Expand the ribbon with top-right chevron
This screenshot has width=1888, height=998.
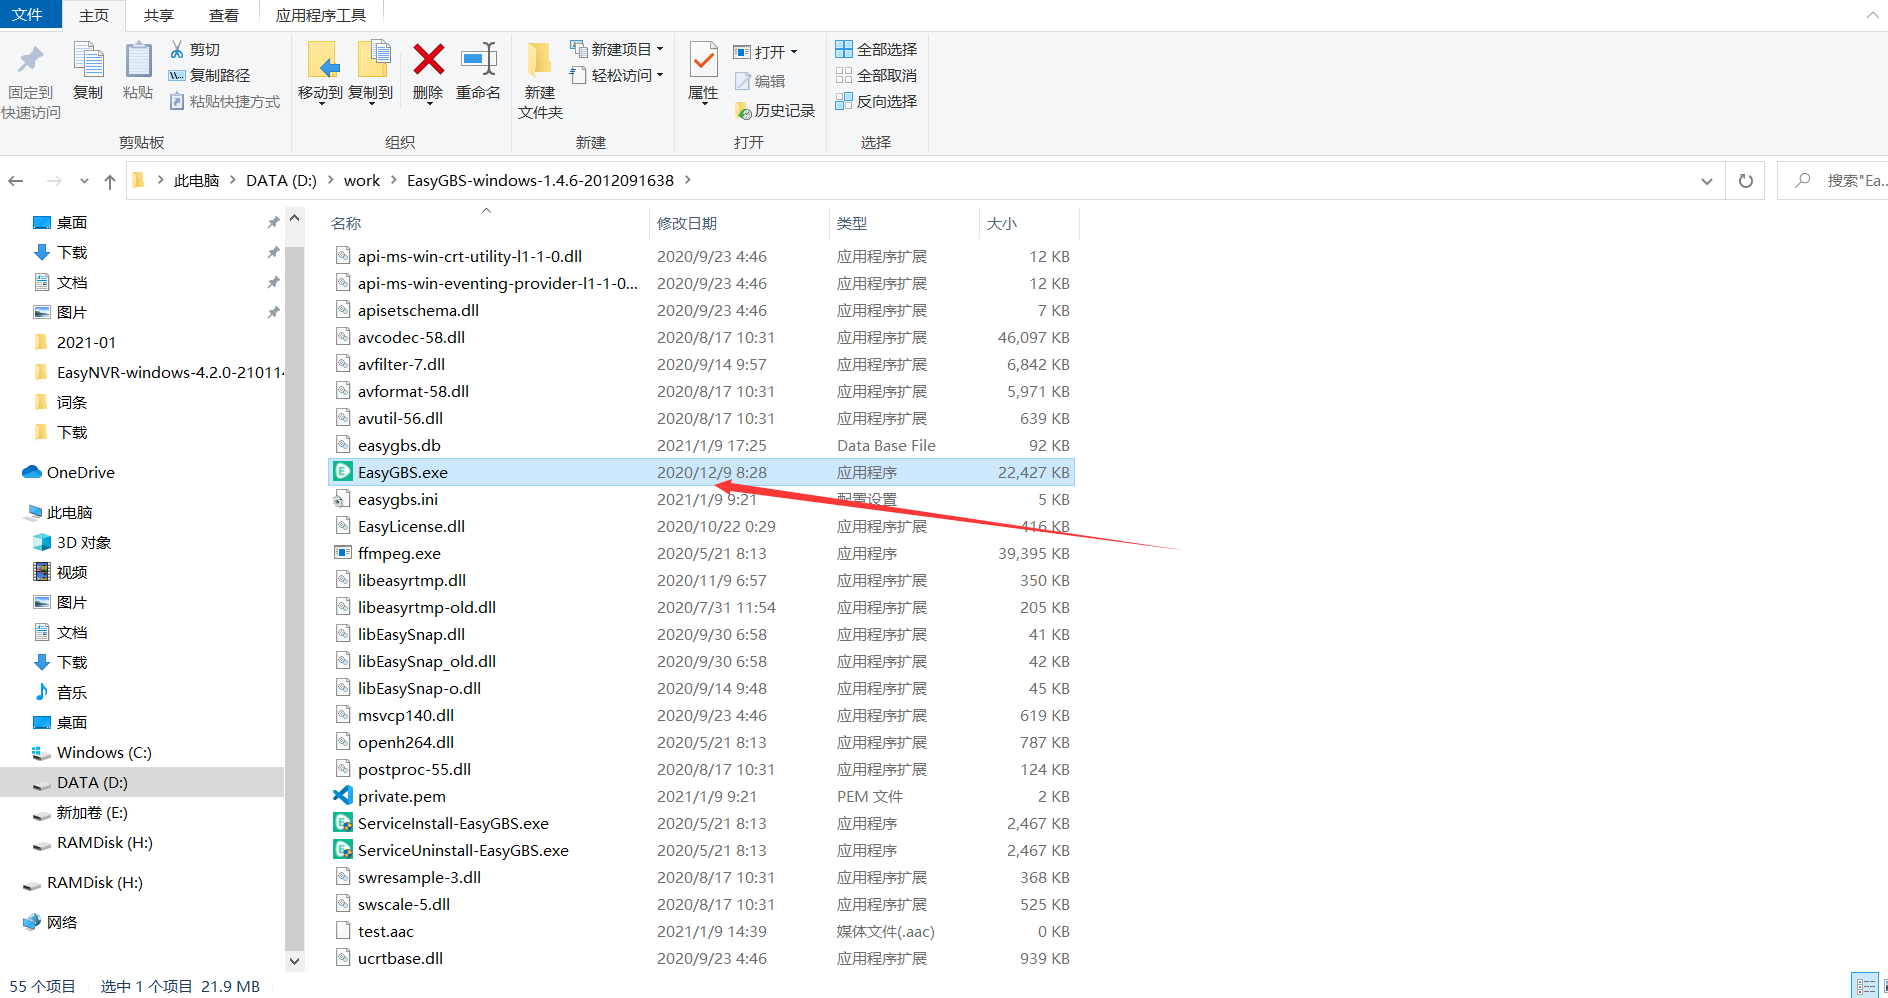pos(1873,15)
